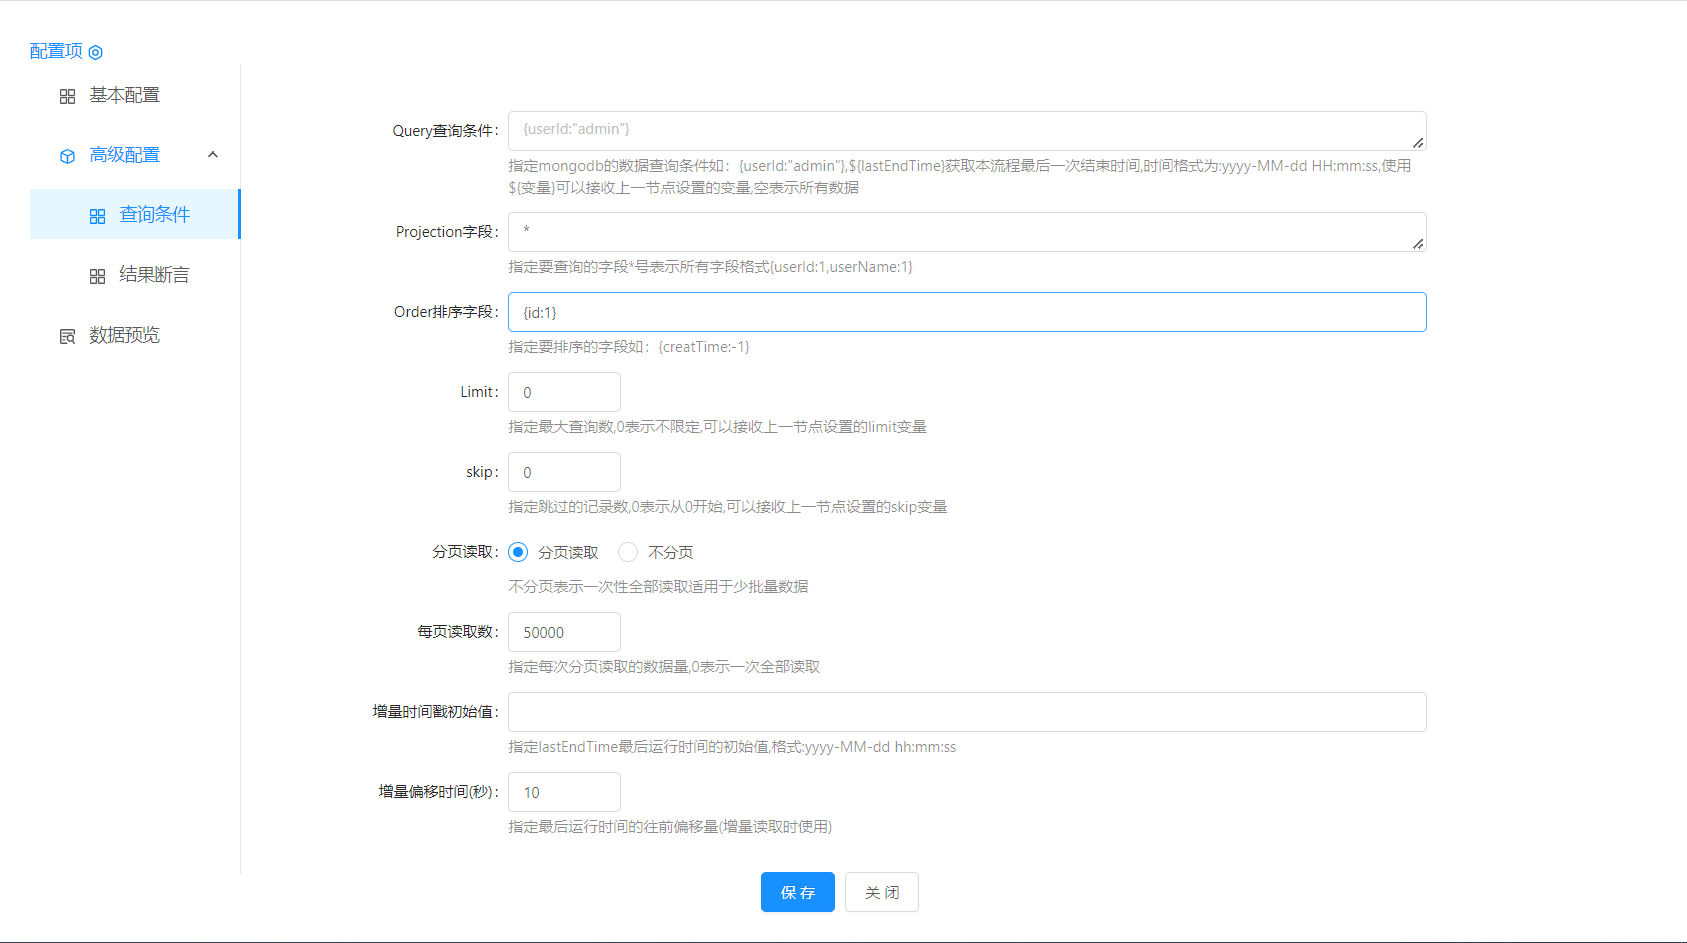This screenshot has height=943, width=1687.
Task: Click the 查询条件 grid icon
Action: point(97,216)
